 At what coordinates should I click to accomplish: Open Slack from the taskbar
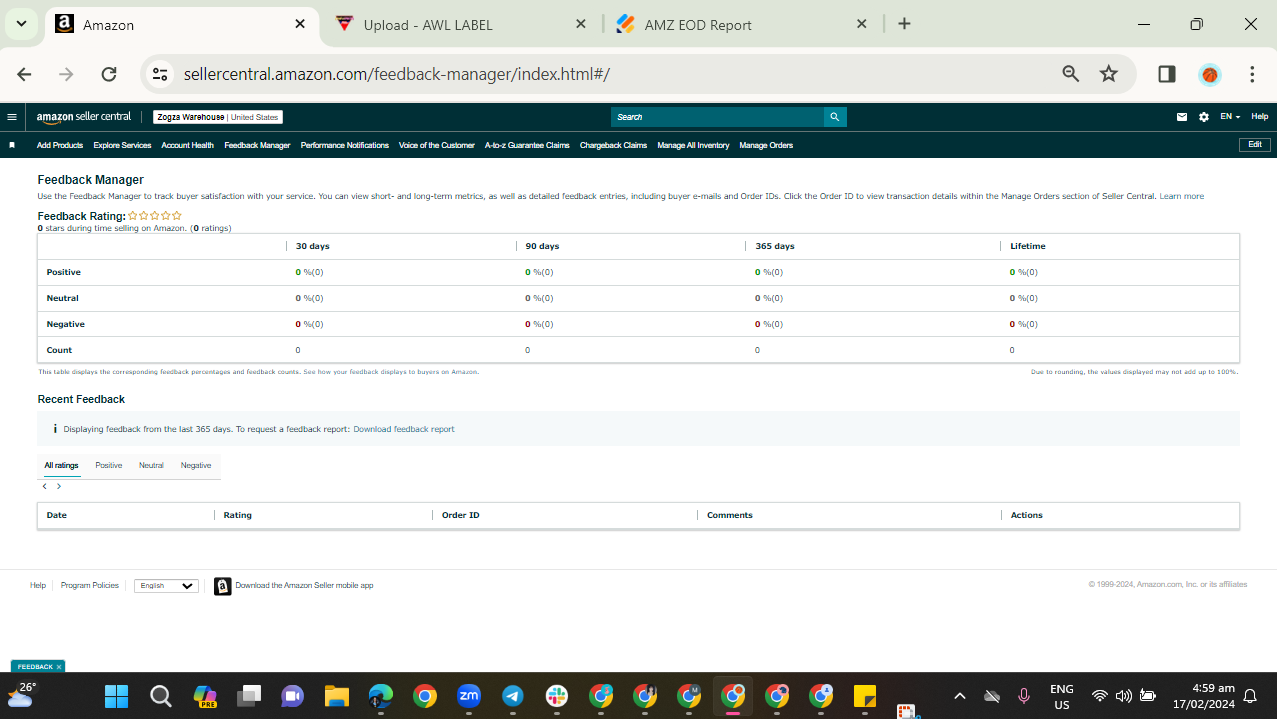(557, 696)
